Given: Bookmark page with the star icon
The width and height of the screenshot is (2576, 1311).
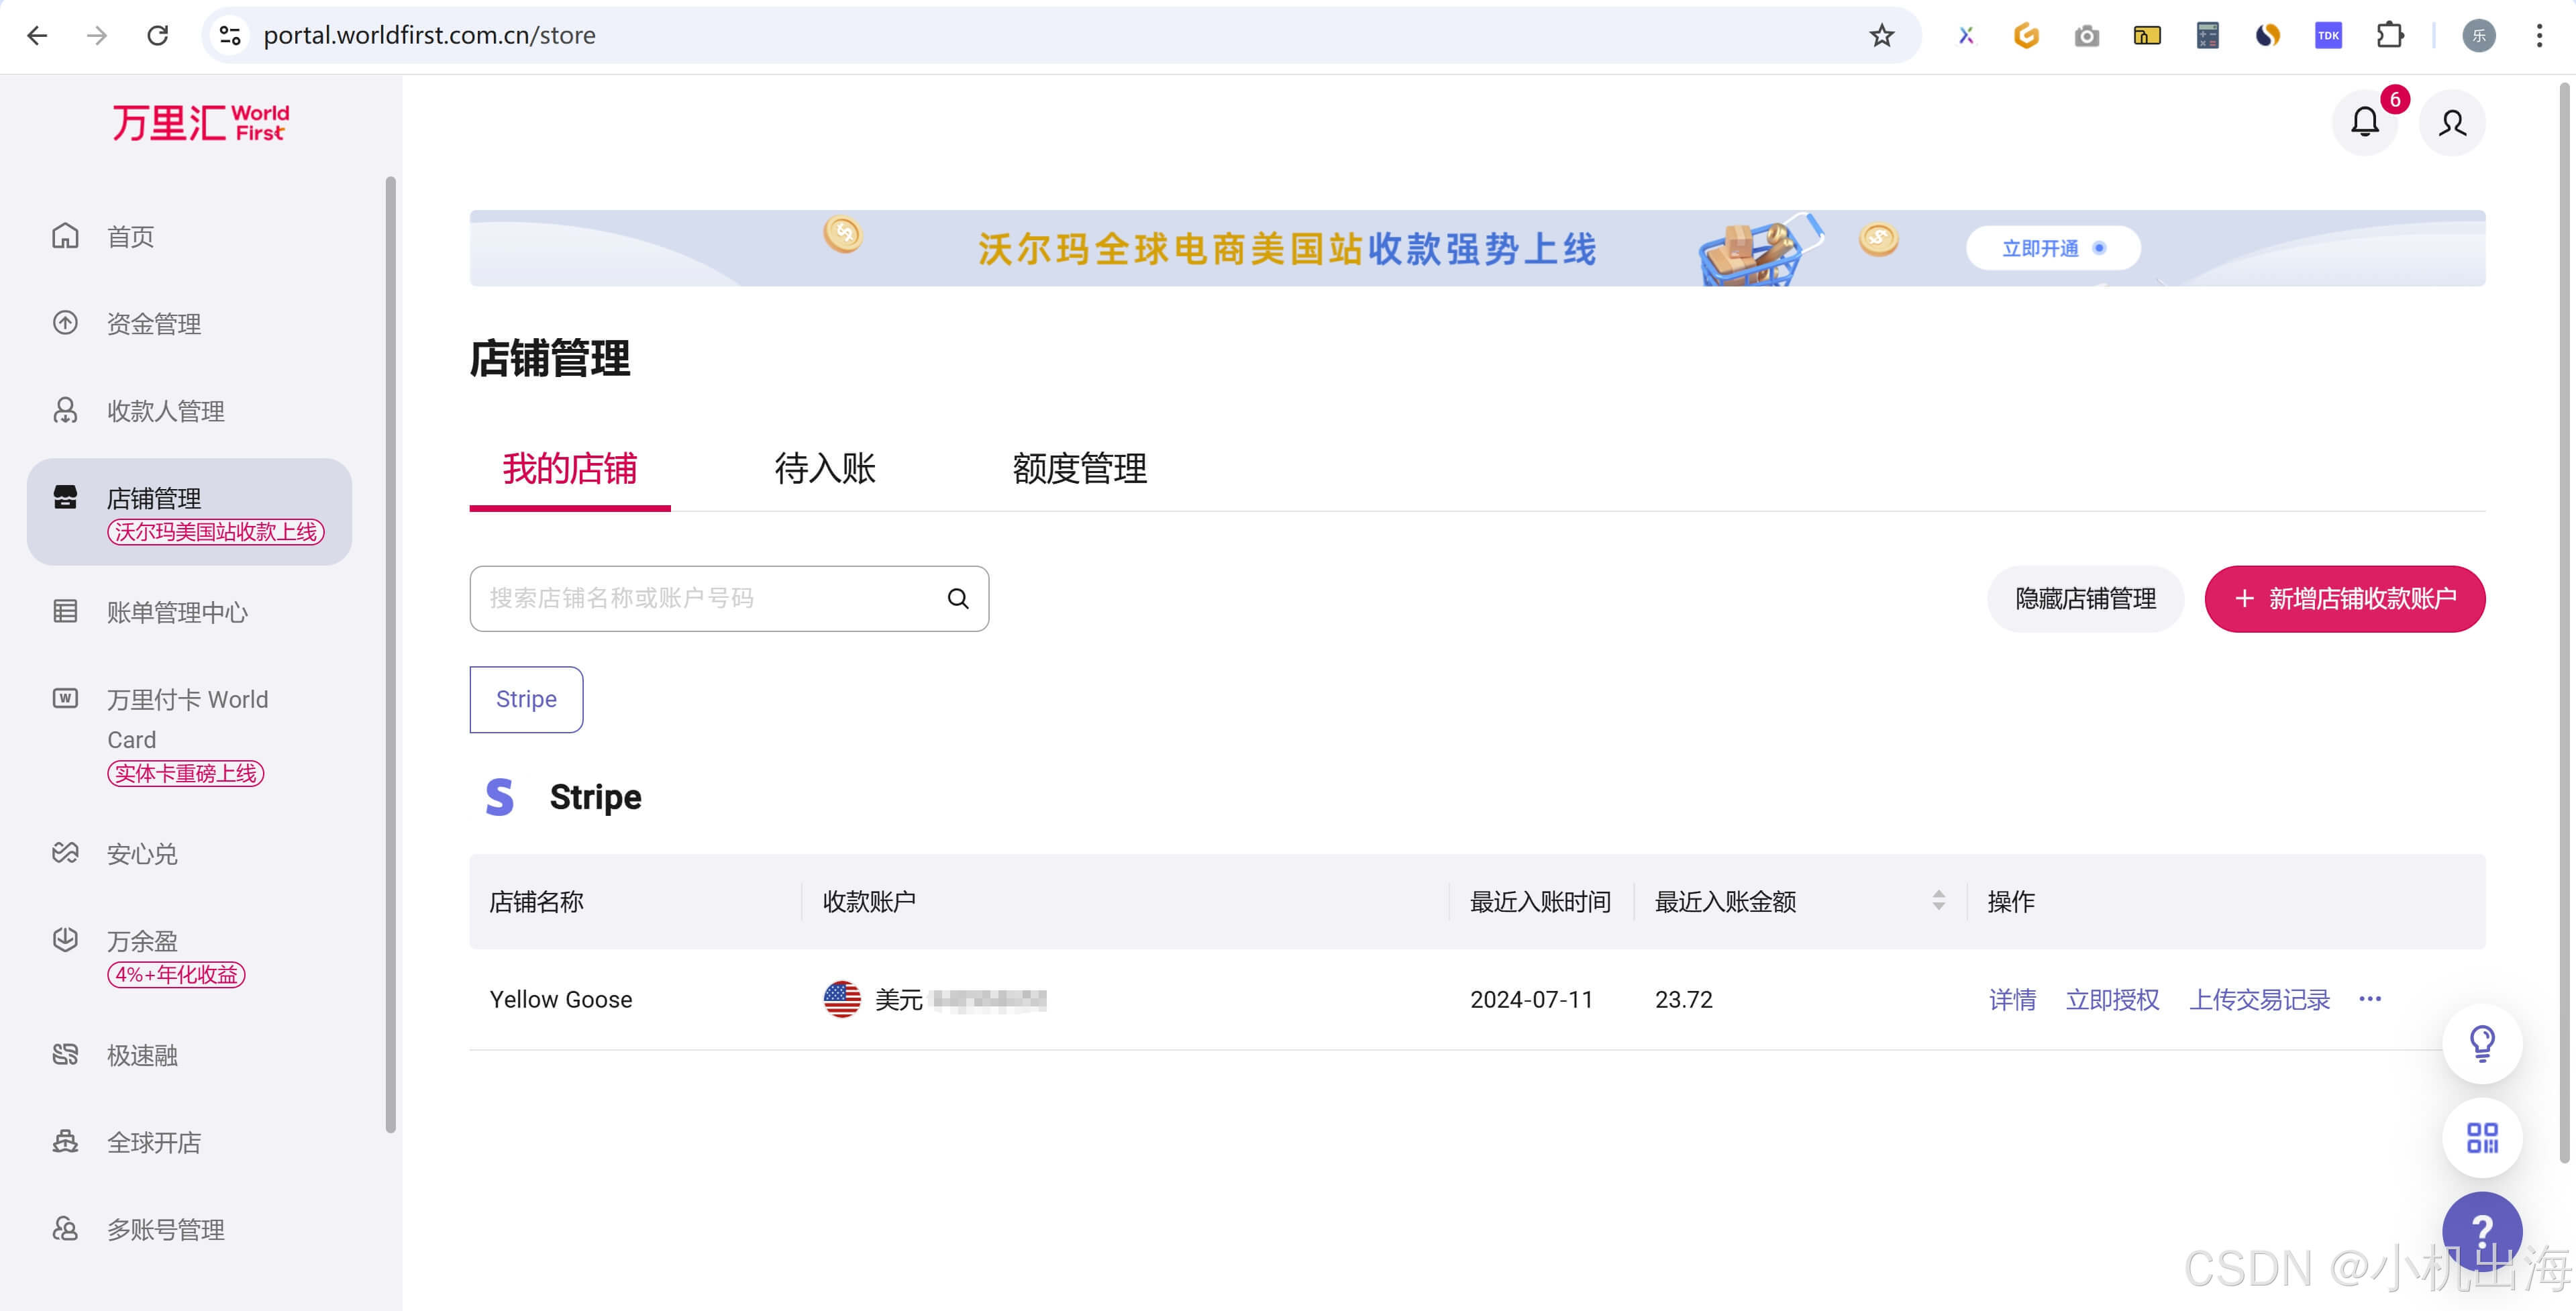Looking at the screenshot, I should pos(1882,36).
